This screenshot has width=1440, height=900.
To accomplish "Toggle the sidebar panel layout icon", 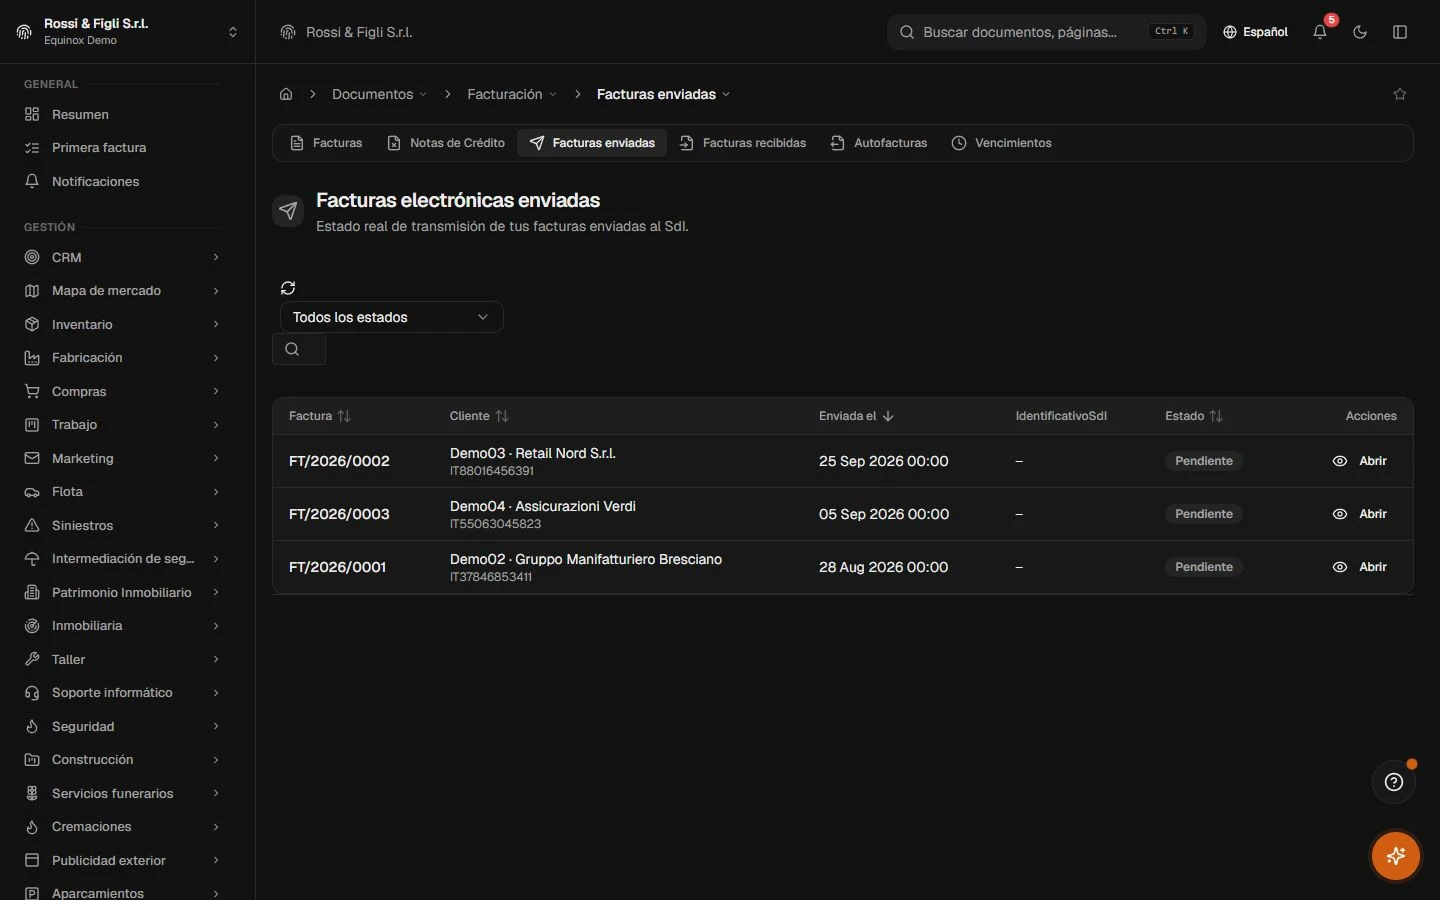I will (1400, 32).
